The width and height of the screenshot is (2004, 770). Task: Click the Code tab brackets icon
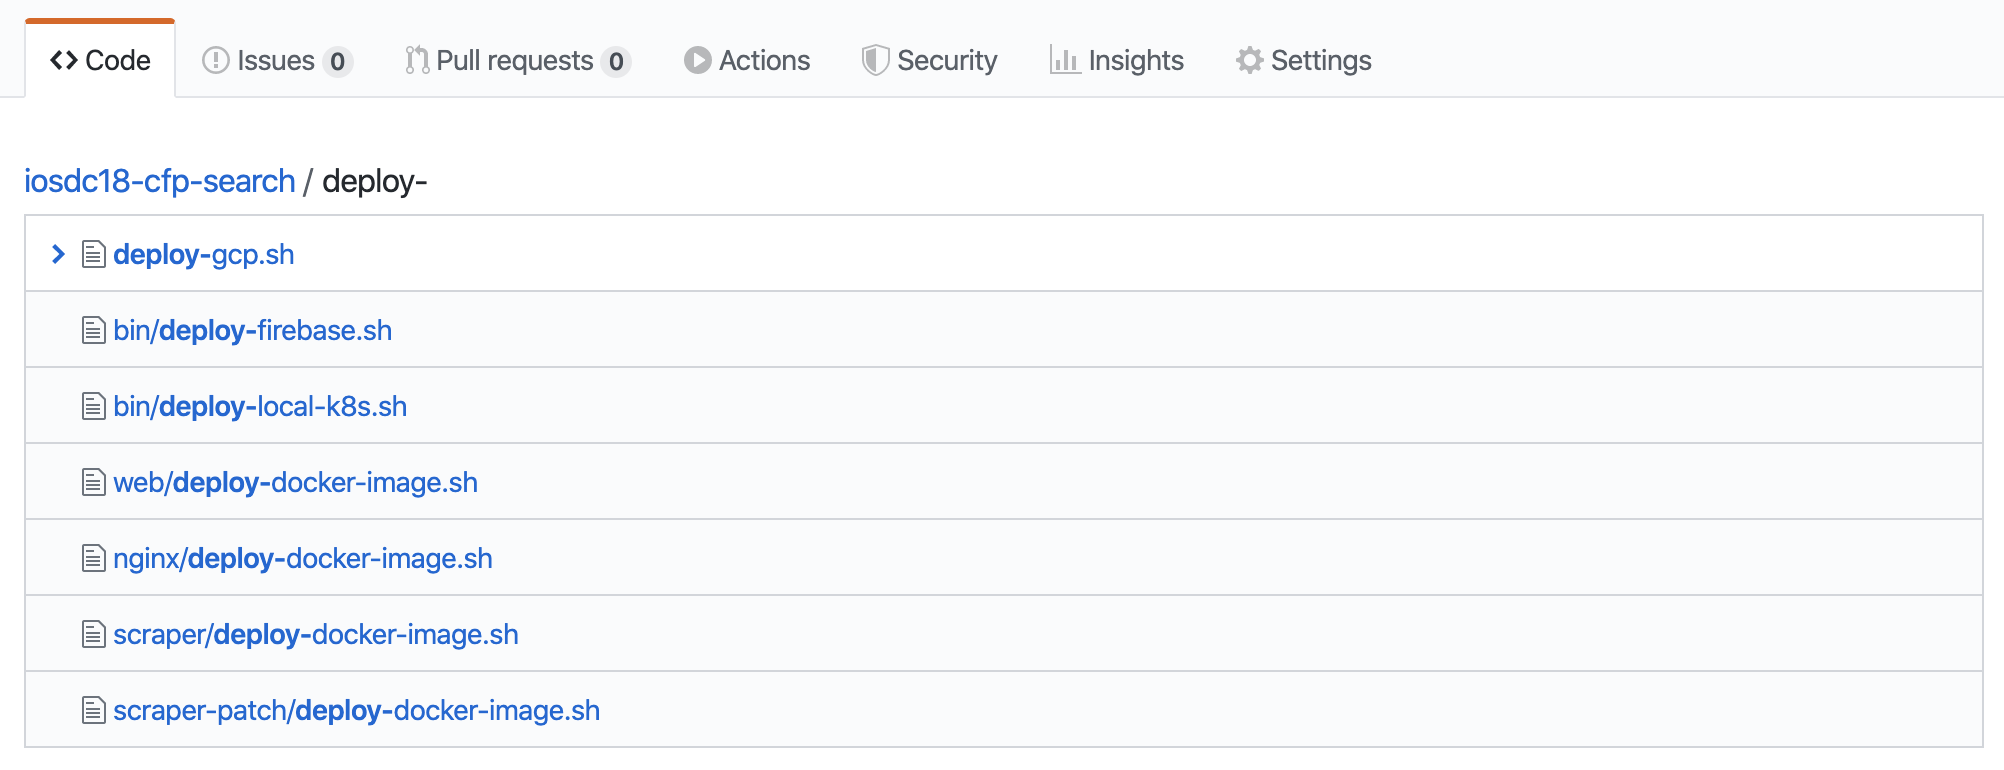point(64,61)
